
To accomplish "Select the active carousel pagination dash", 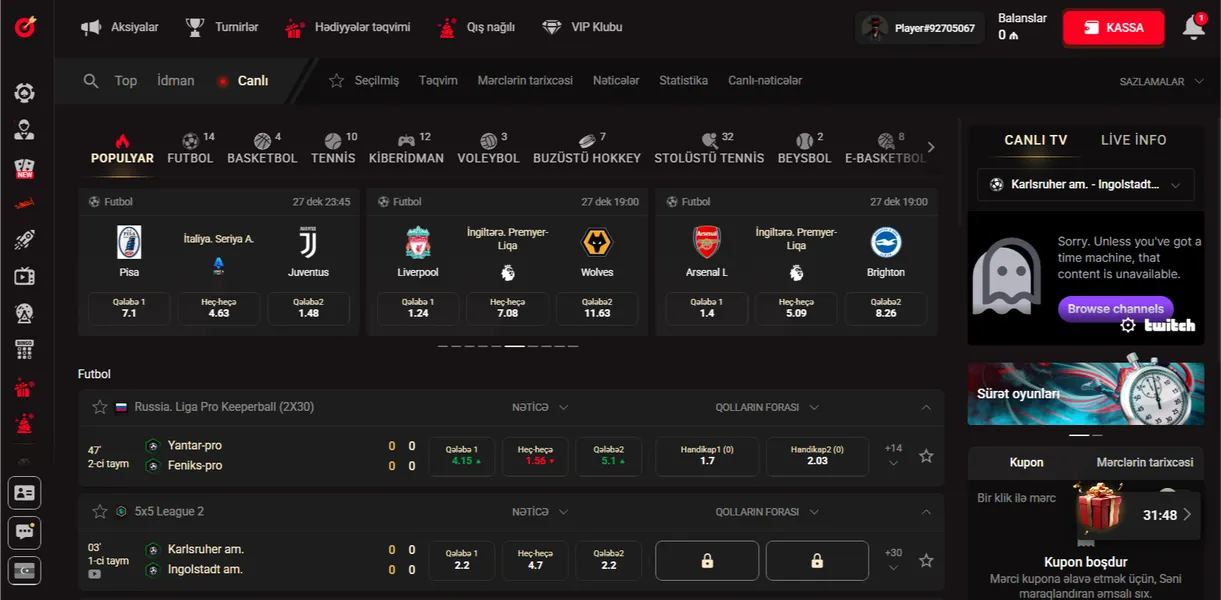I will click(514, 346).
